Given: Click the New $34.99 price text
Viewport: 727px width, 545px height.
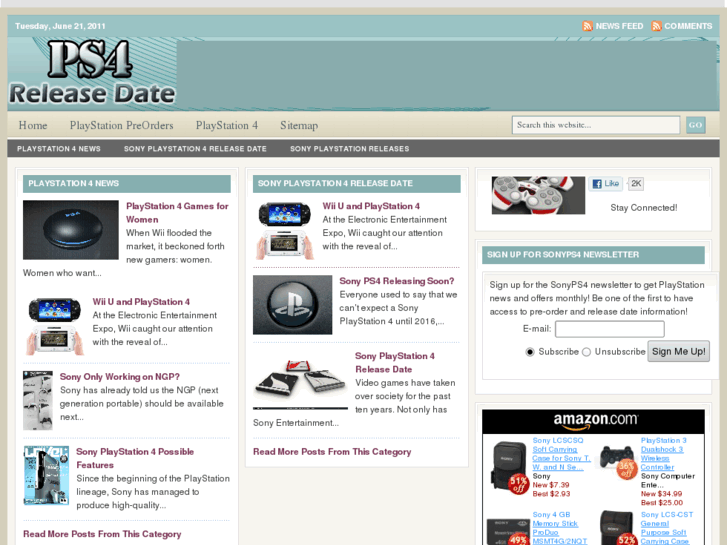Looking at the screenshot, I should coord(661,494).
